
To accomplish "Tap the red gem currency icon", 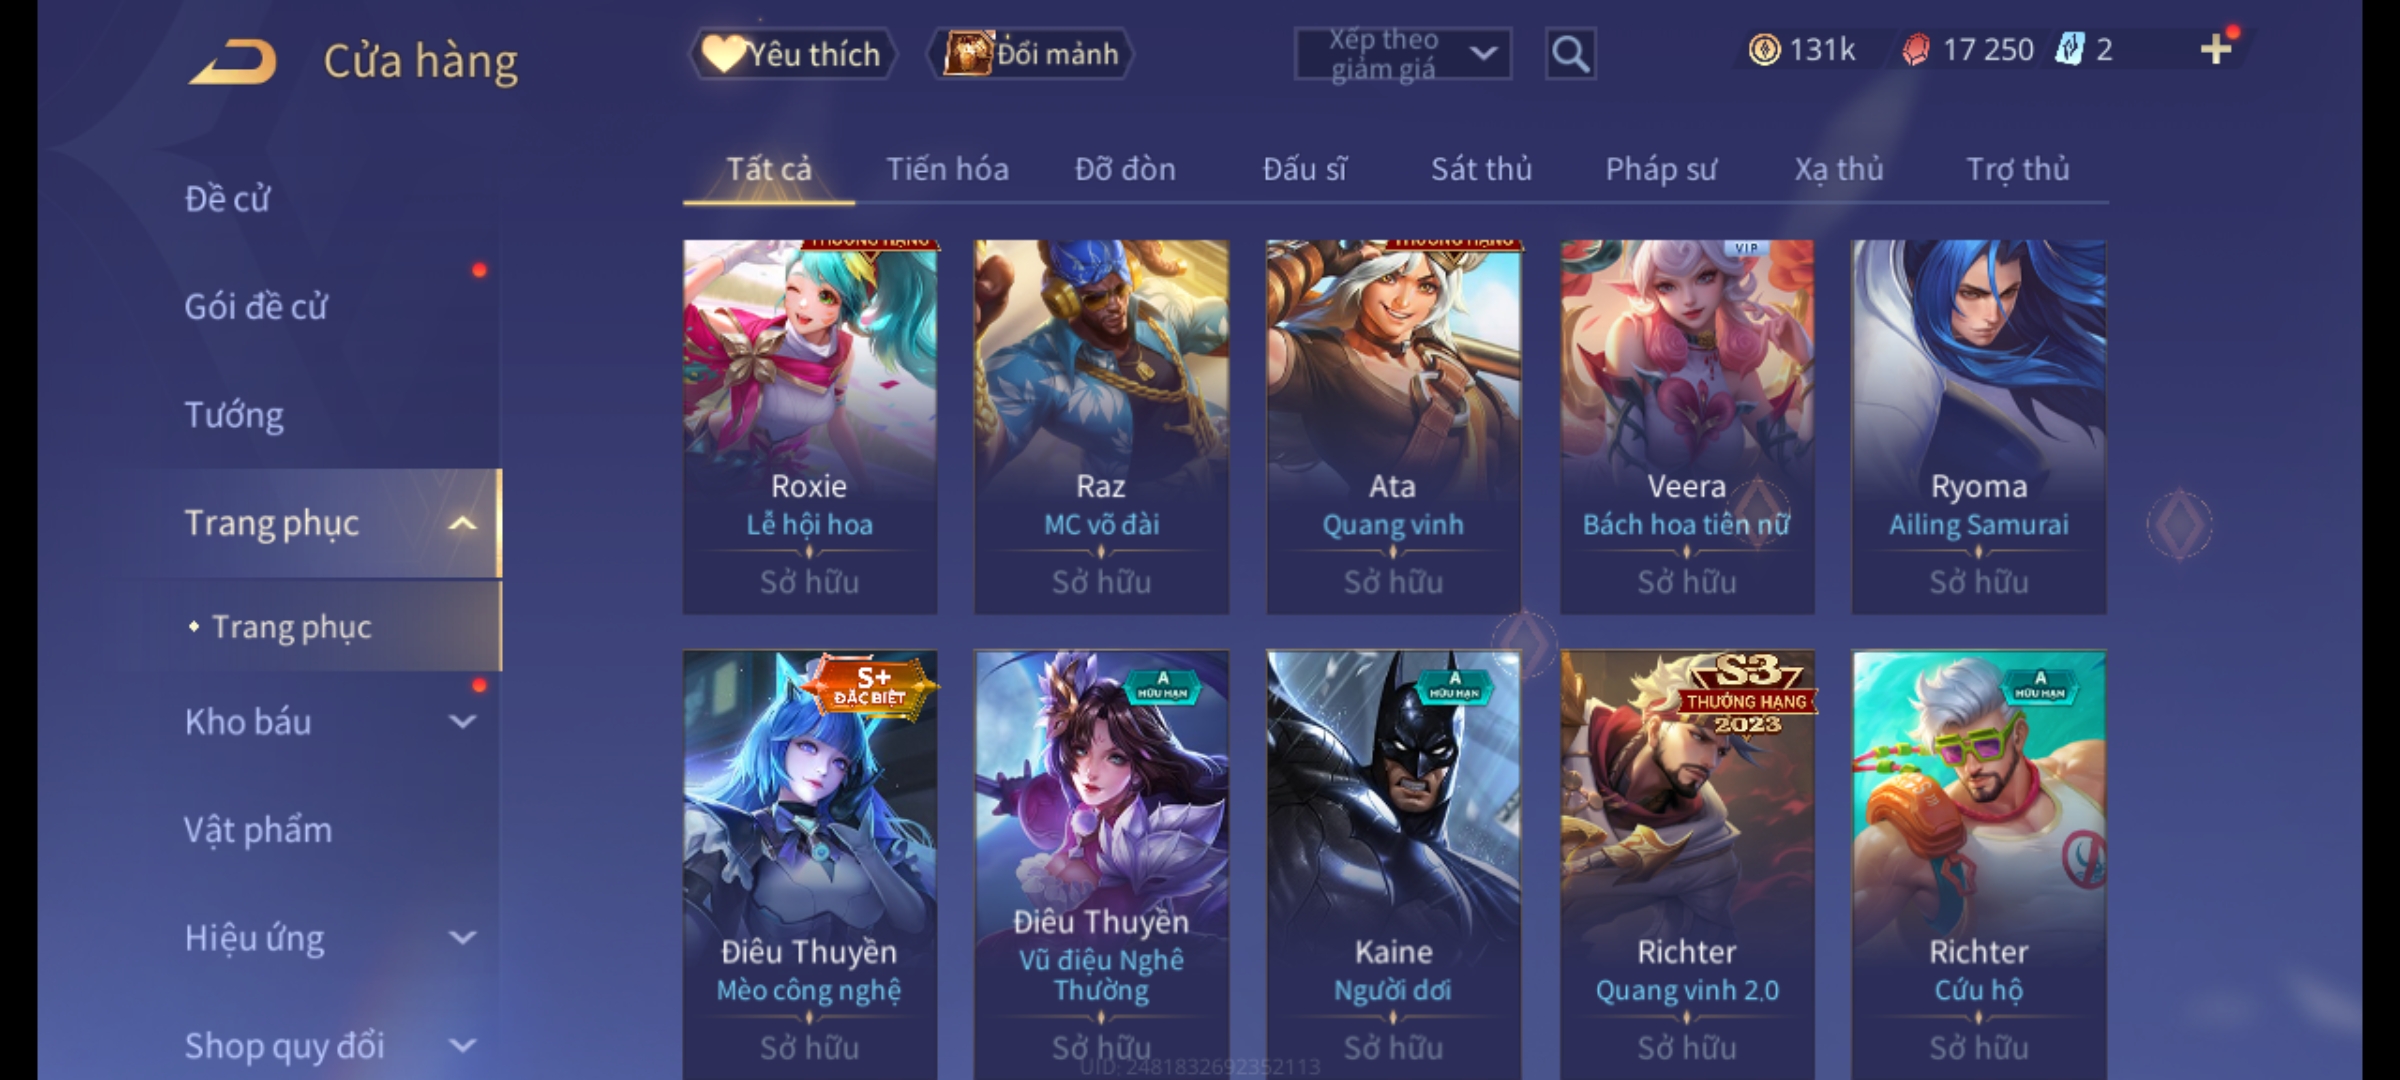I will click(1915, 50).
